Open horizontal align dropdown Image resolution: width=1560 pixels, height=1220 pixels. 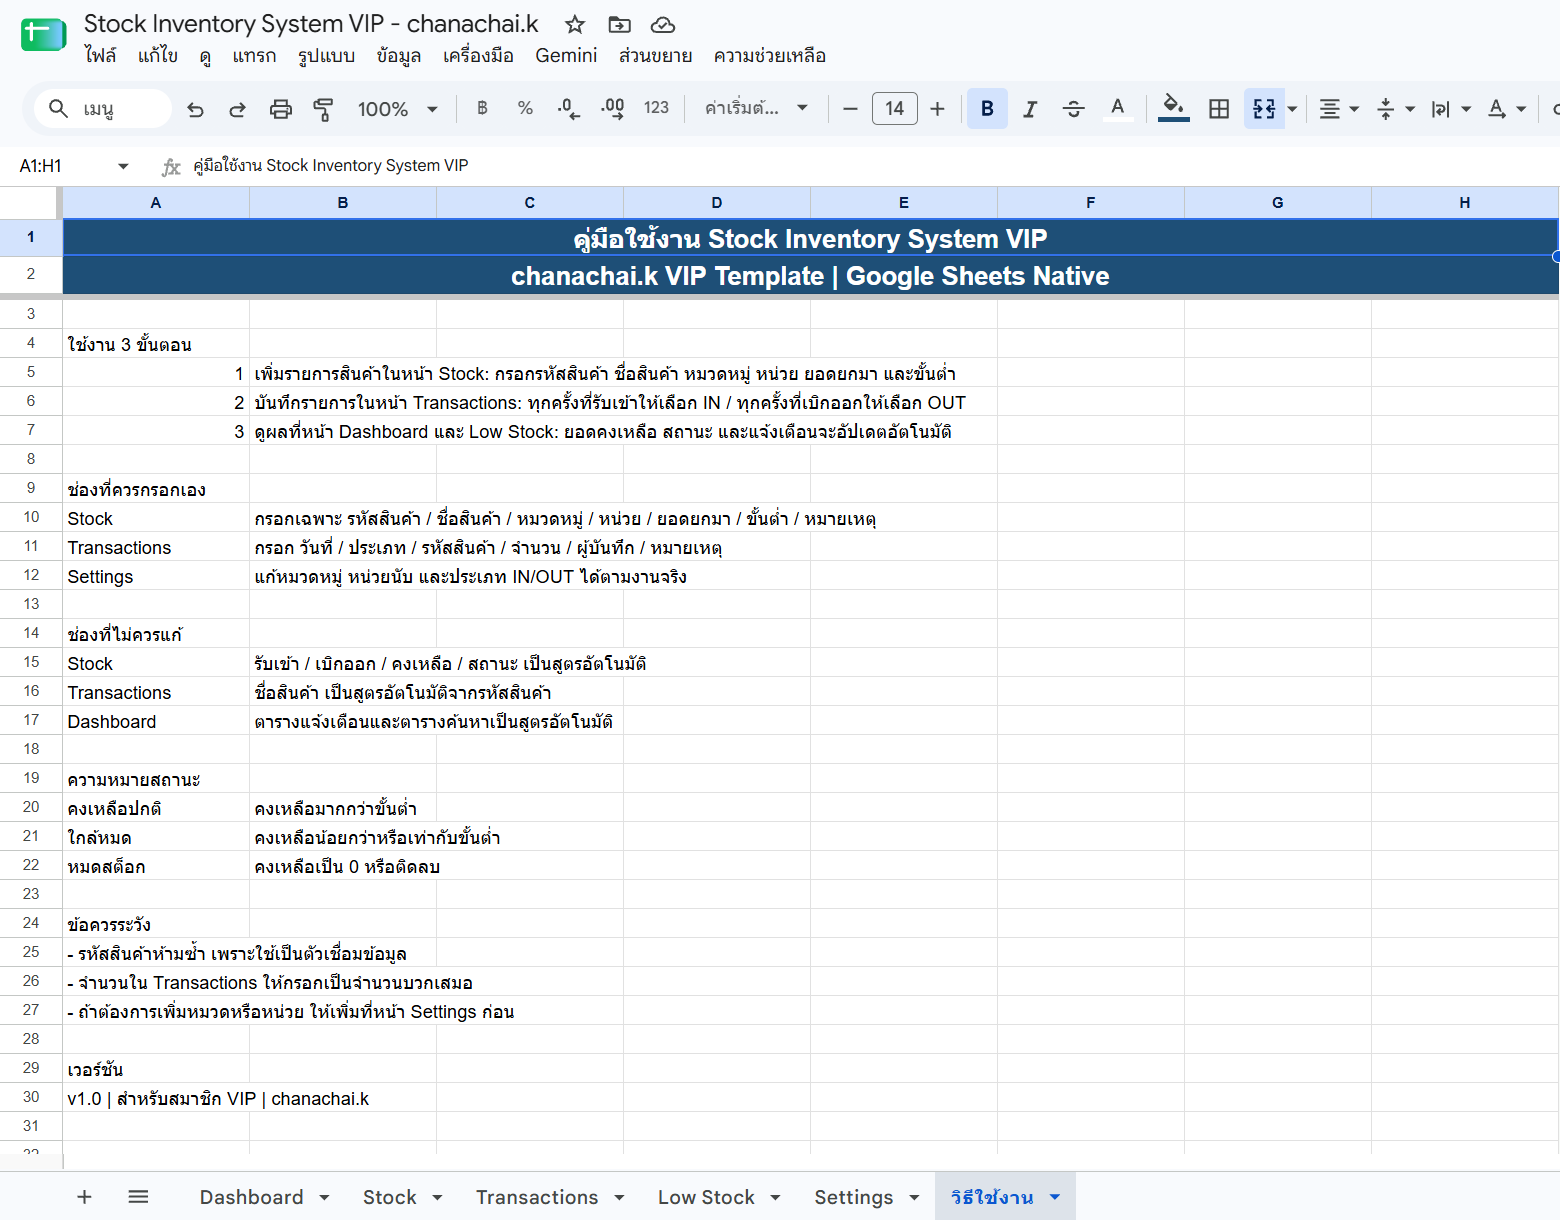[x=1339, y=108]
